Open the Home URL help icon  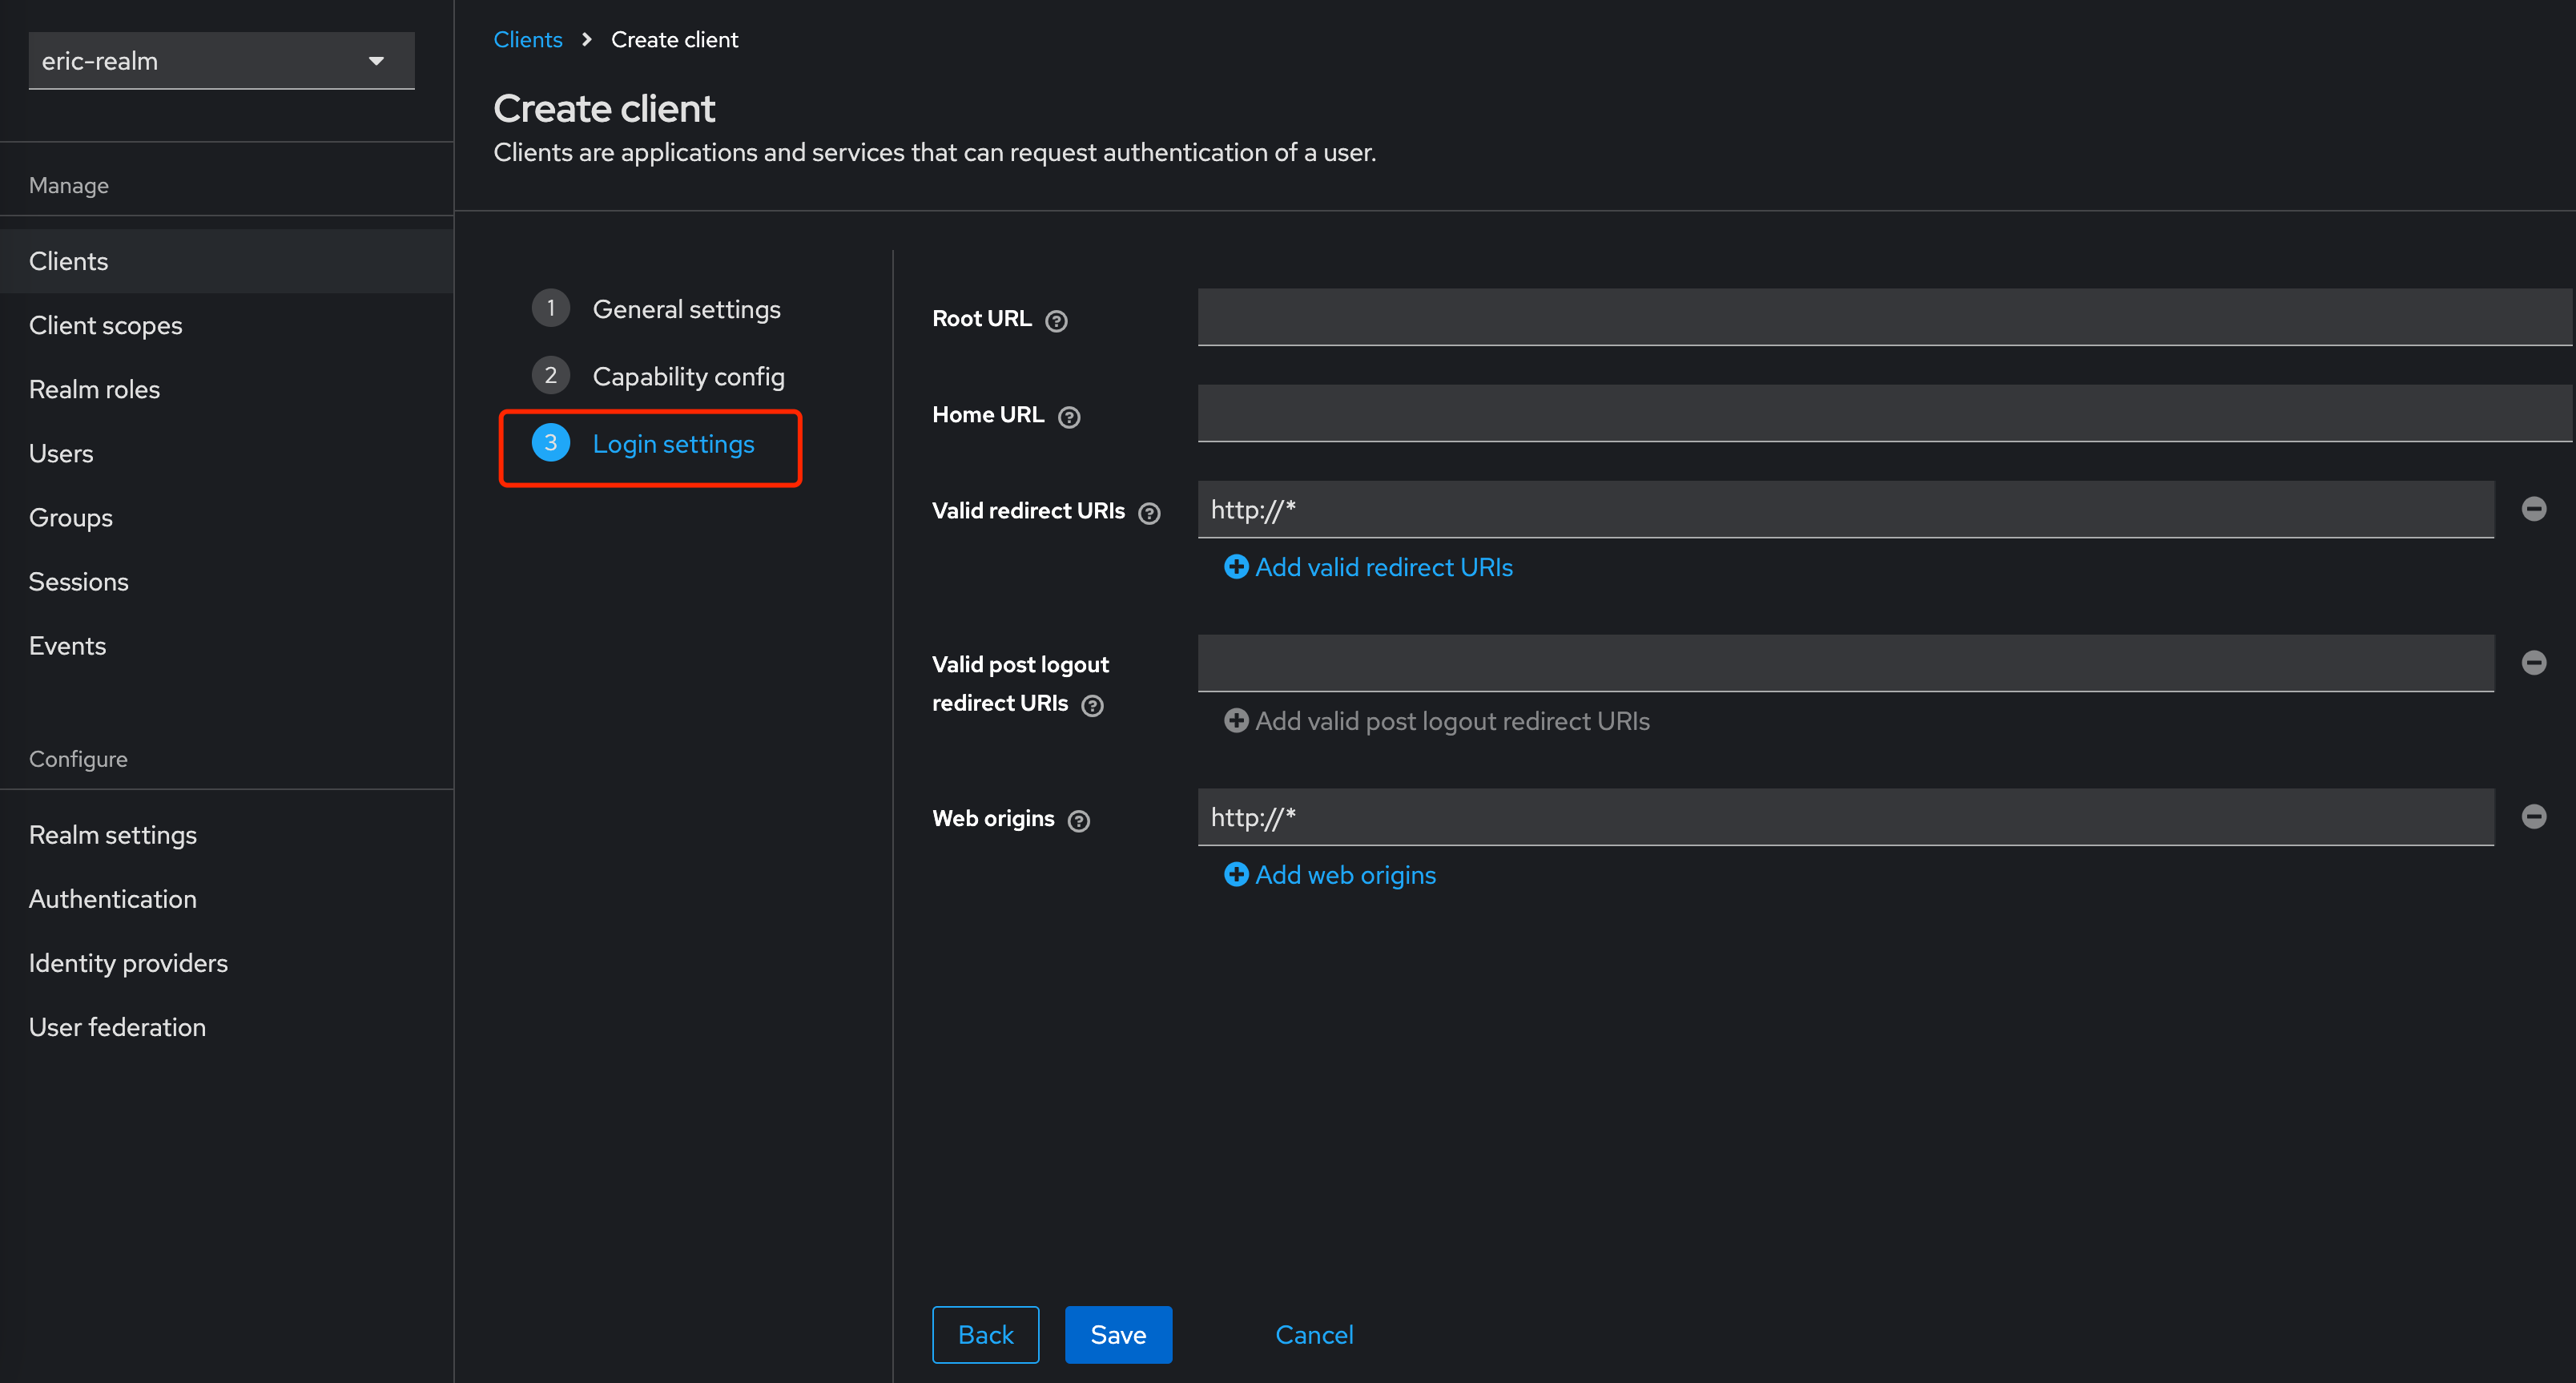point(1069,416)
